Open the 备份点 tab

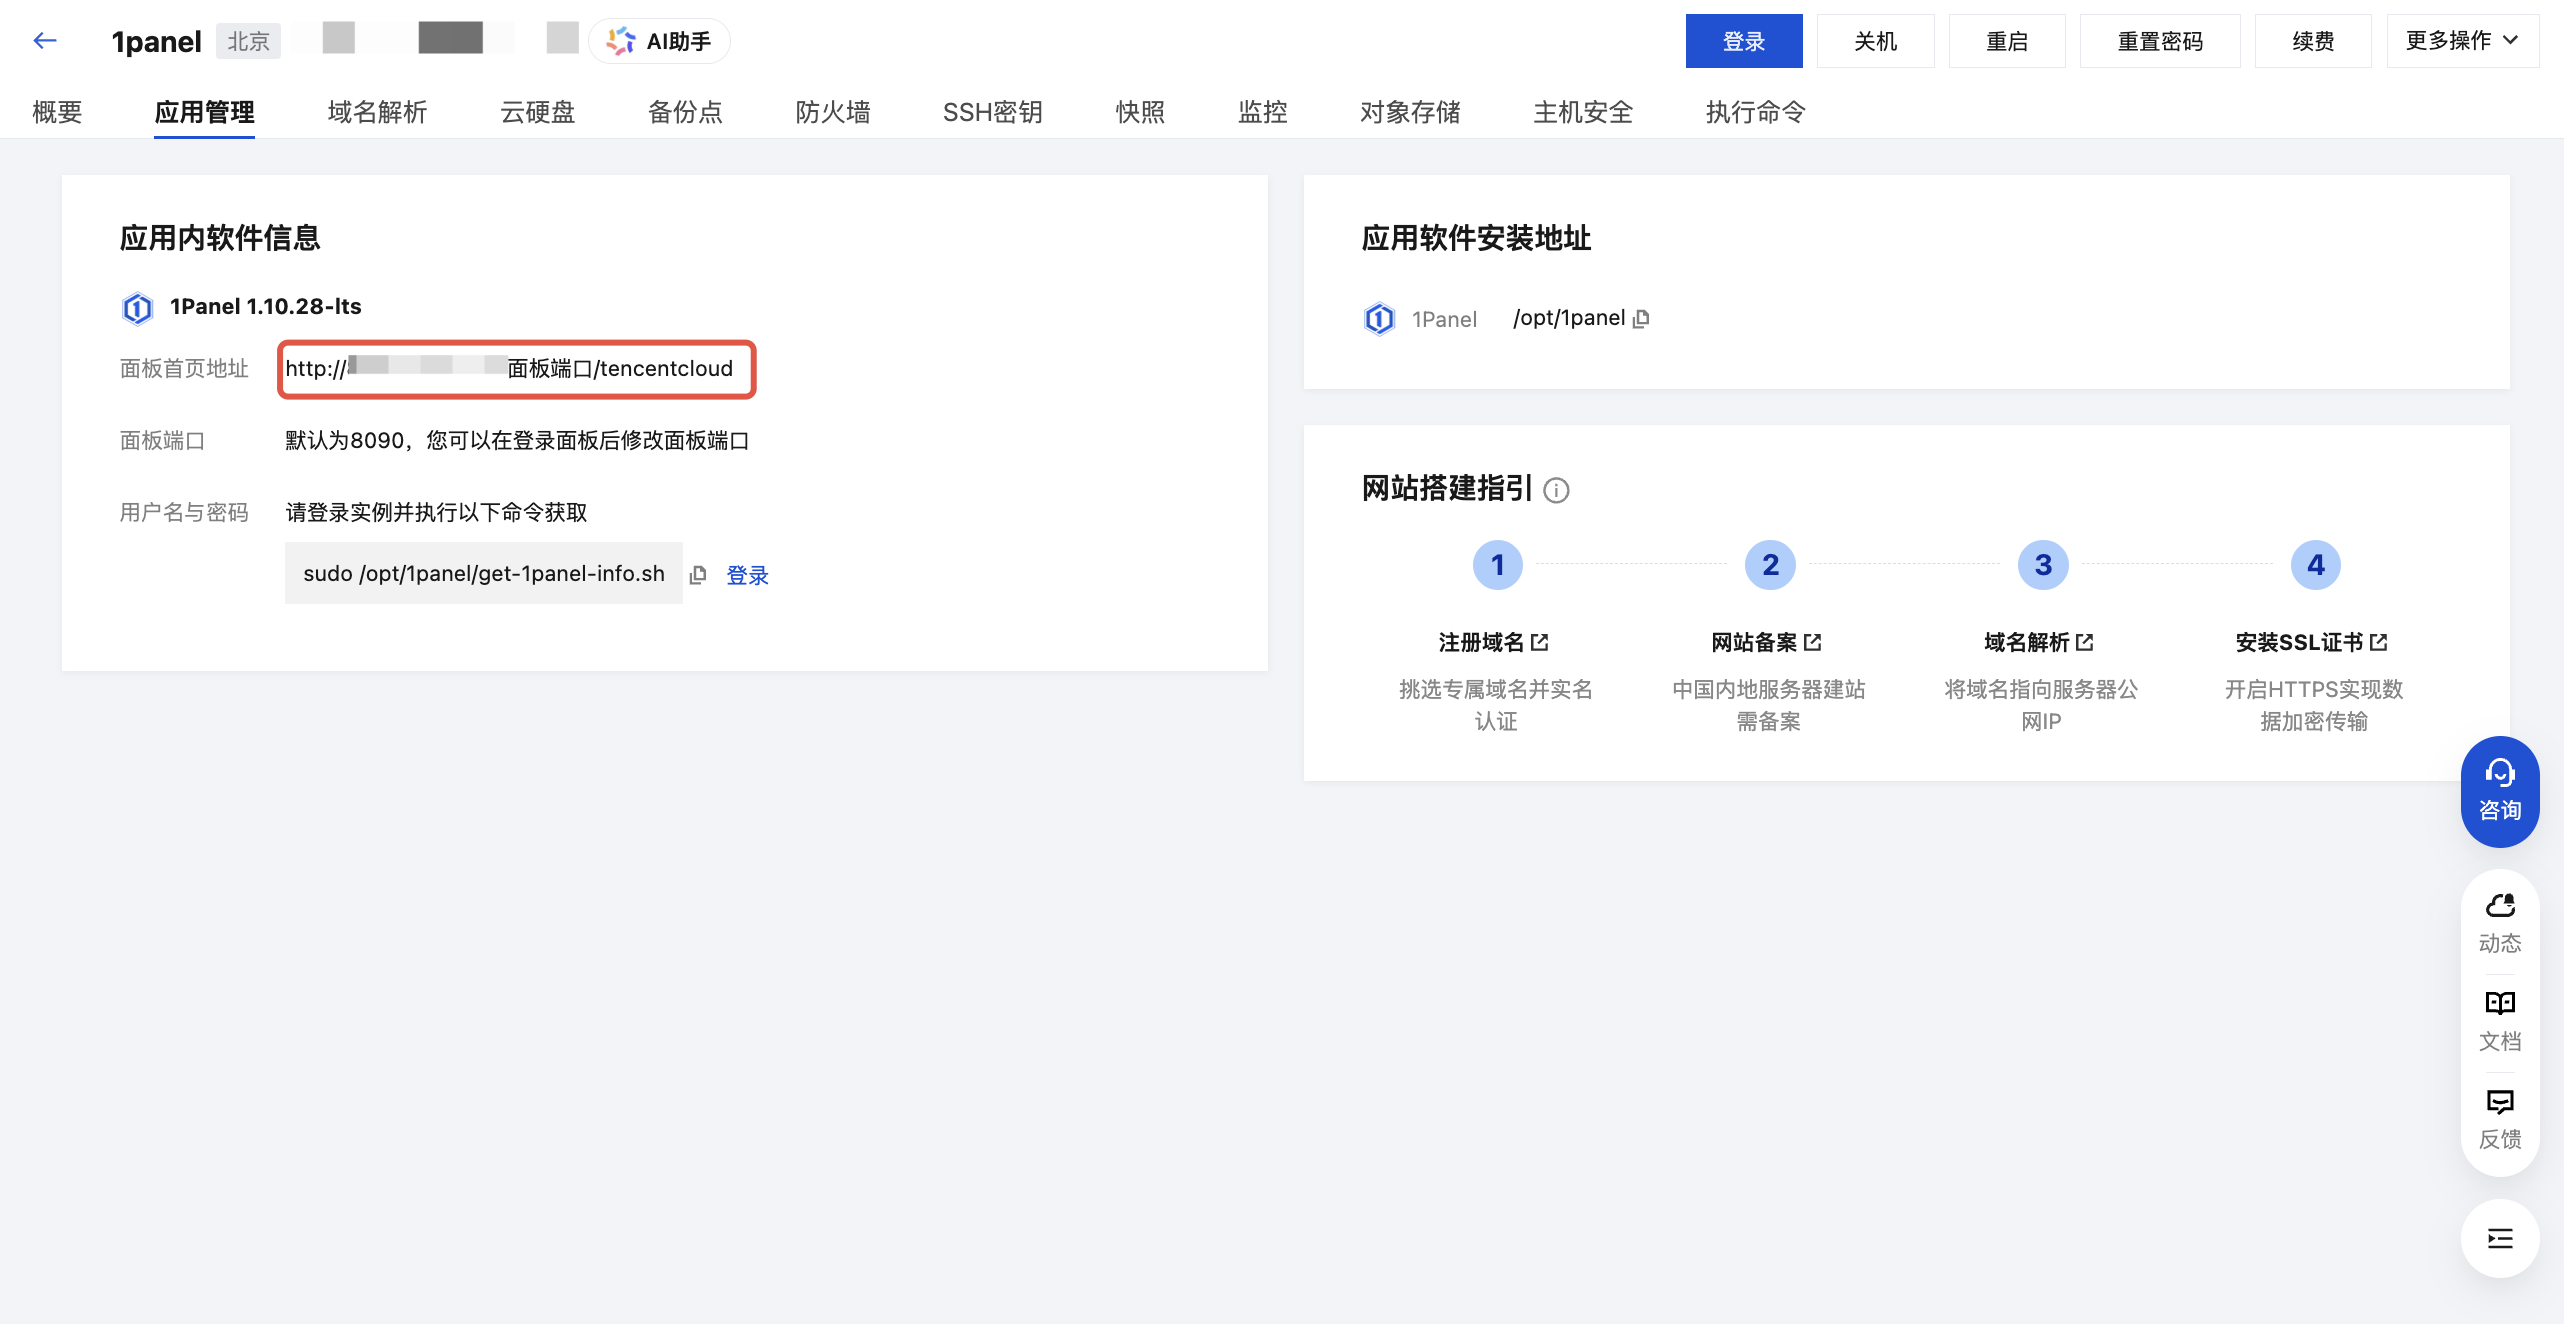pos(685,112)
